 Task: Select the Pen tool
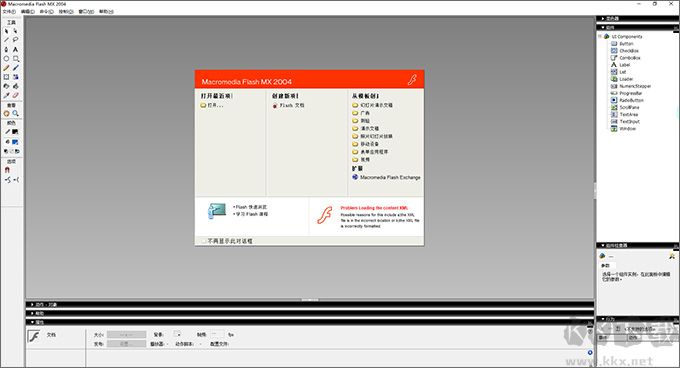coord(7,49)
